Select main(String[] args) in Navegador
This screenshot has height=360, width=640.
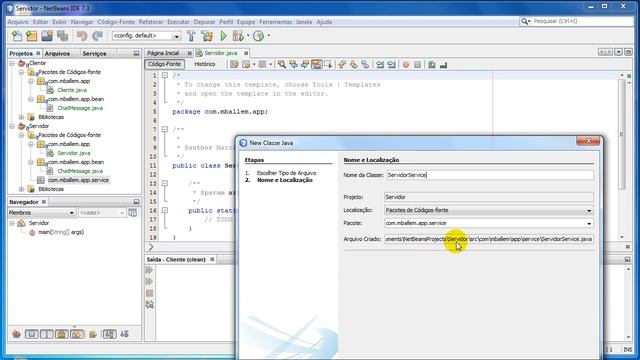[x=61, y=232]
